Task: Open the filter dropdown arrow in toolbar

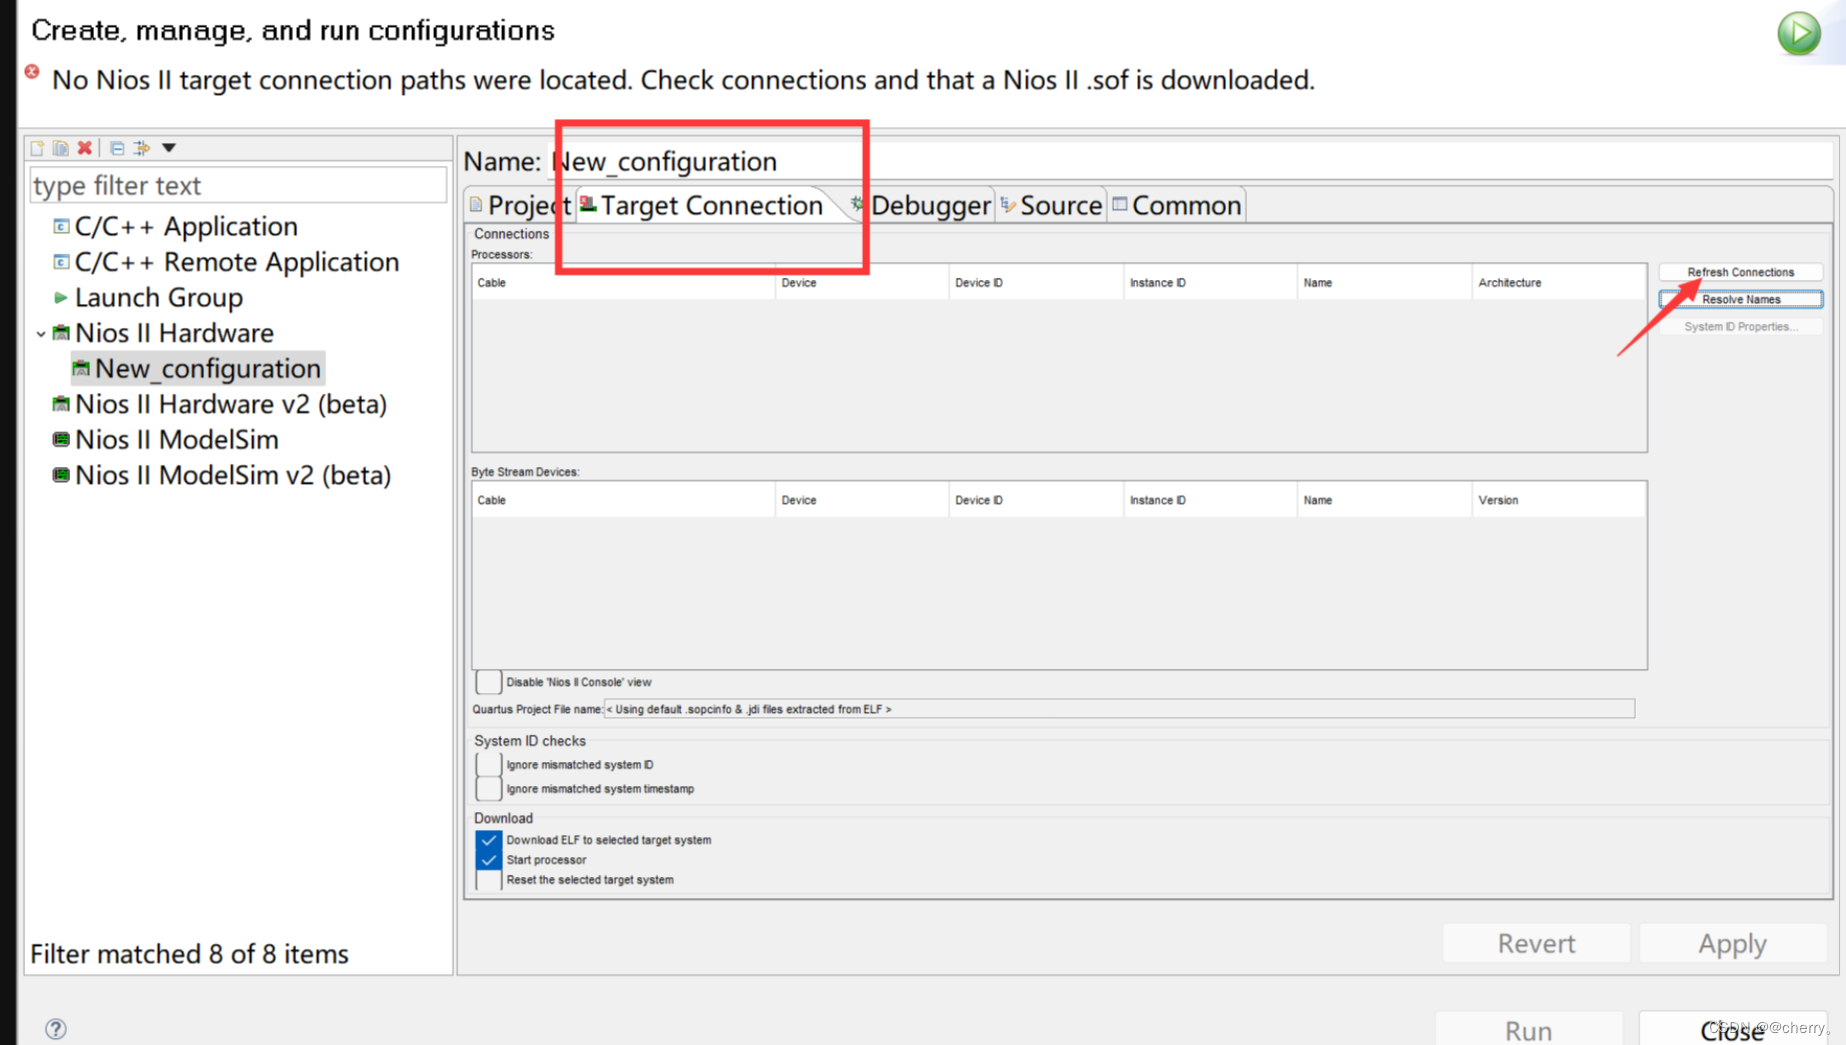Action: [x=169, y=148]
